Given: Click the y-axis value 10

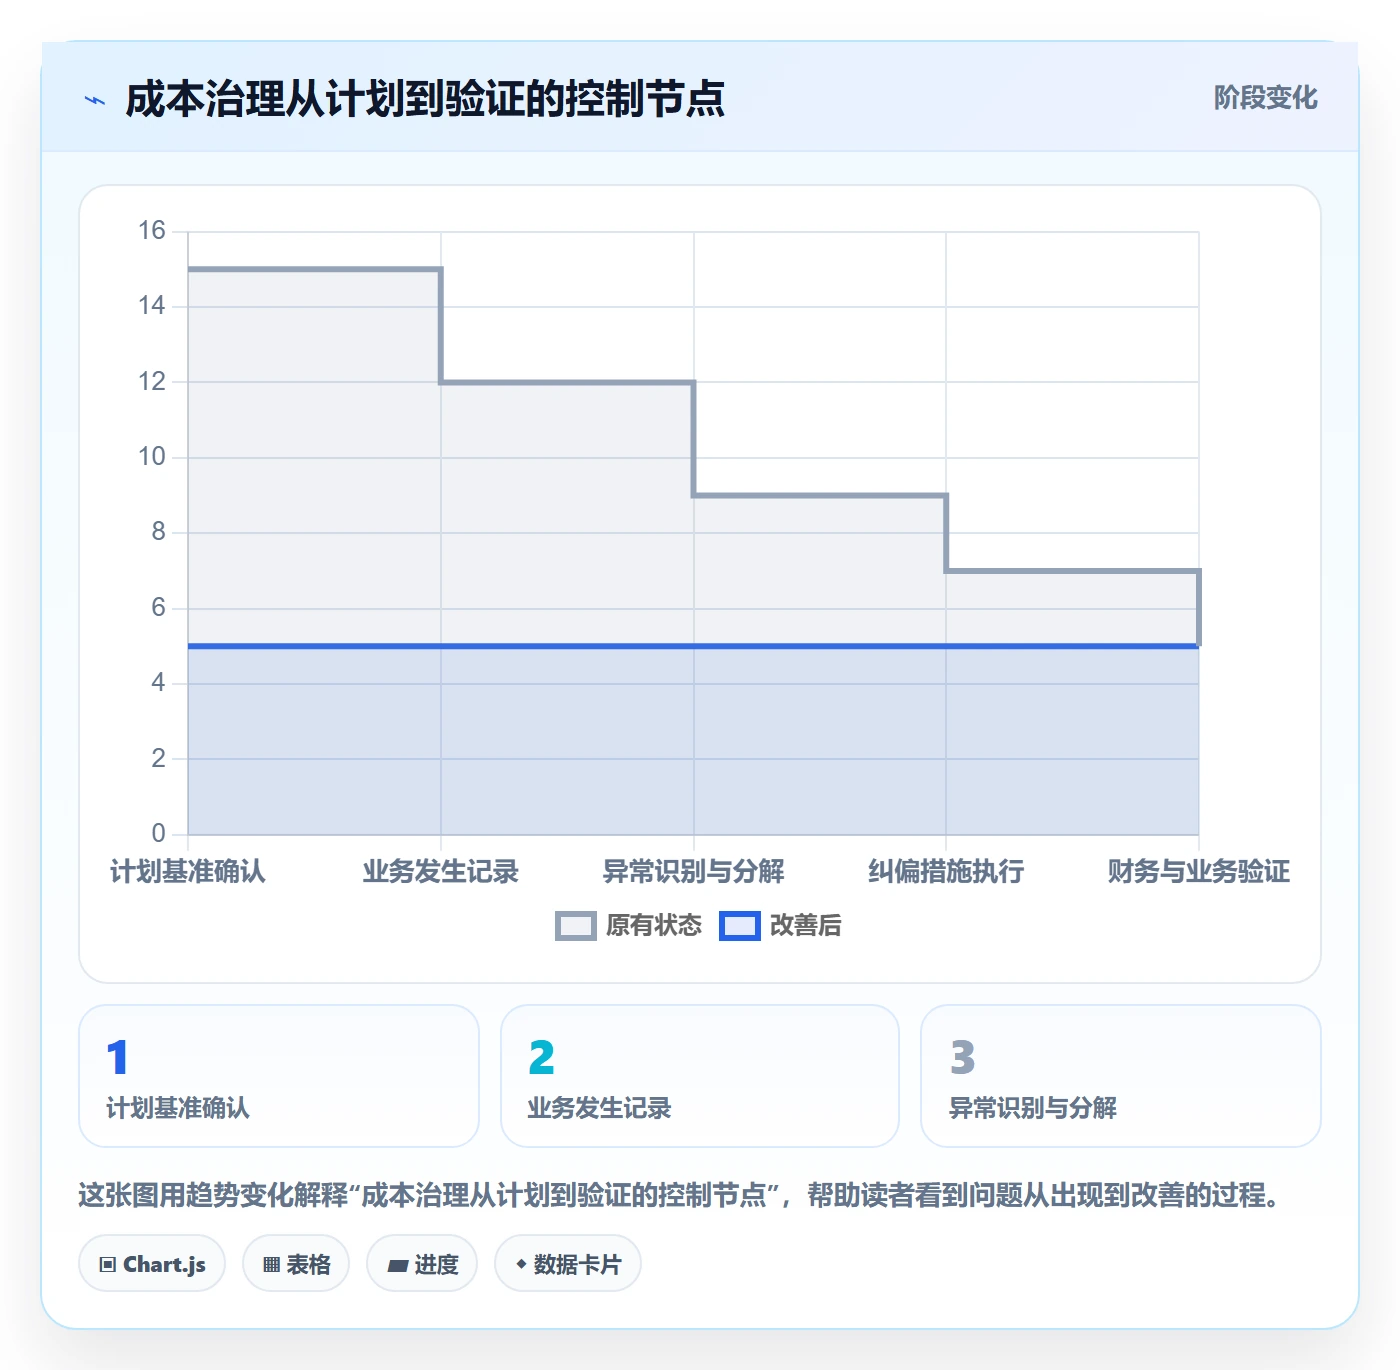Looking at the screenshot, I should pos(152,457).
